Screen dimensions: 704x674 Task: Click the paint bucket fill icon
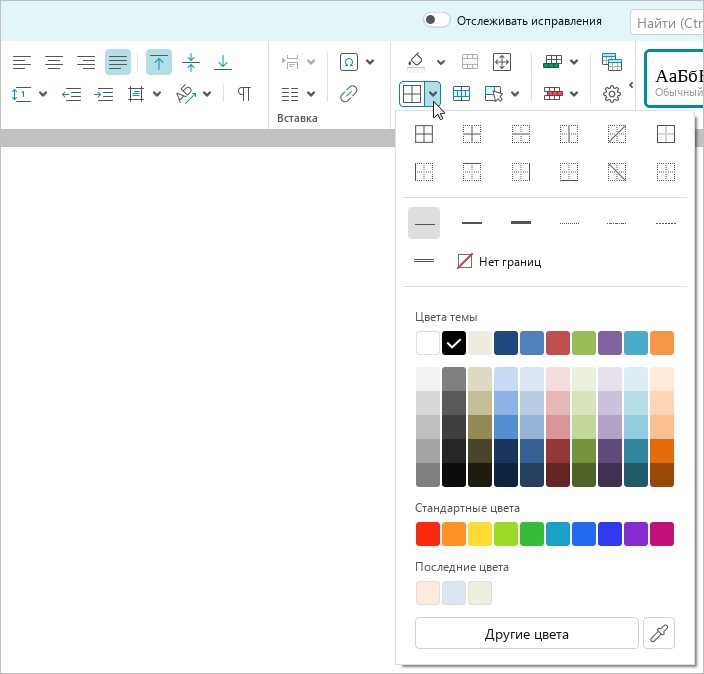click(x=416, y=62)
